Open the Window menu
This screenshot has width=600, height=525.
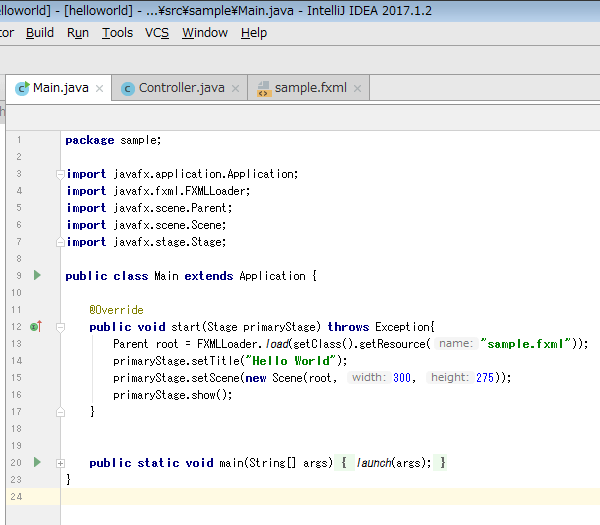click(x=205, y=33)
